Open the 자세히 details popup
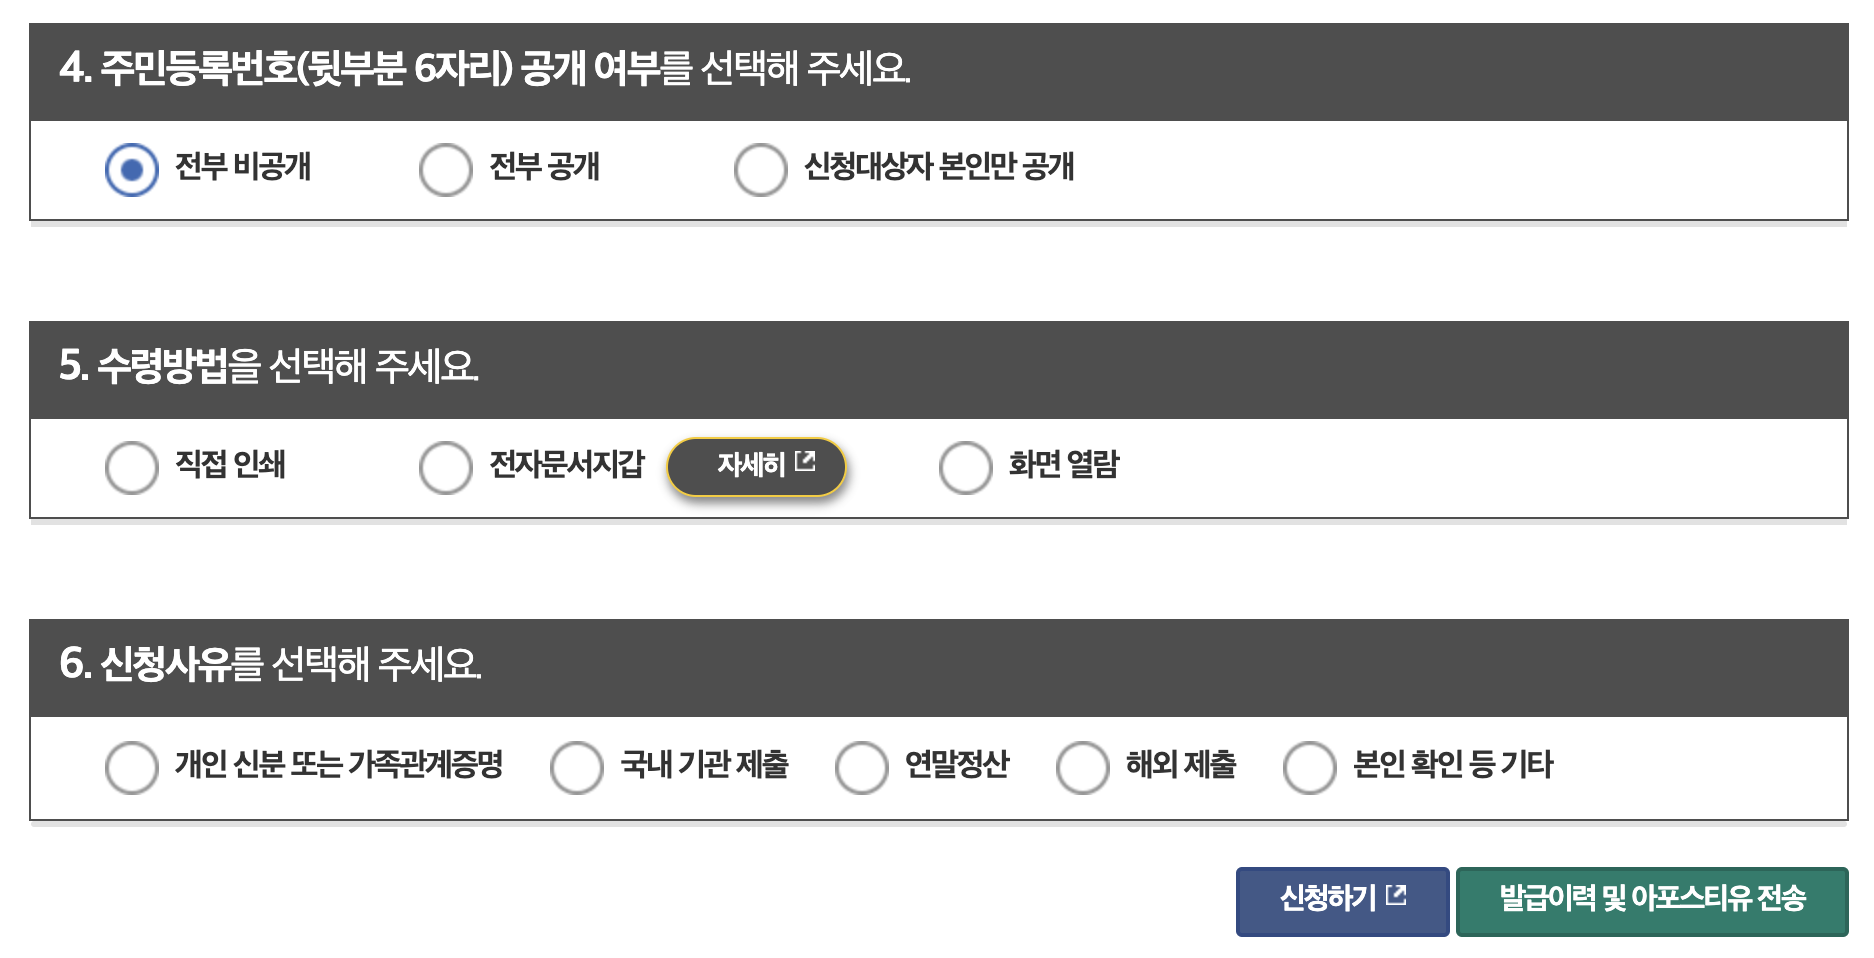This screenshot has height=958, width=1874. pos(756,465)
